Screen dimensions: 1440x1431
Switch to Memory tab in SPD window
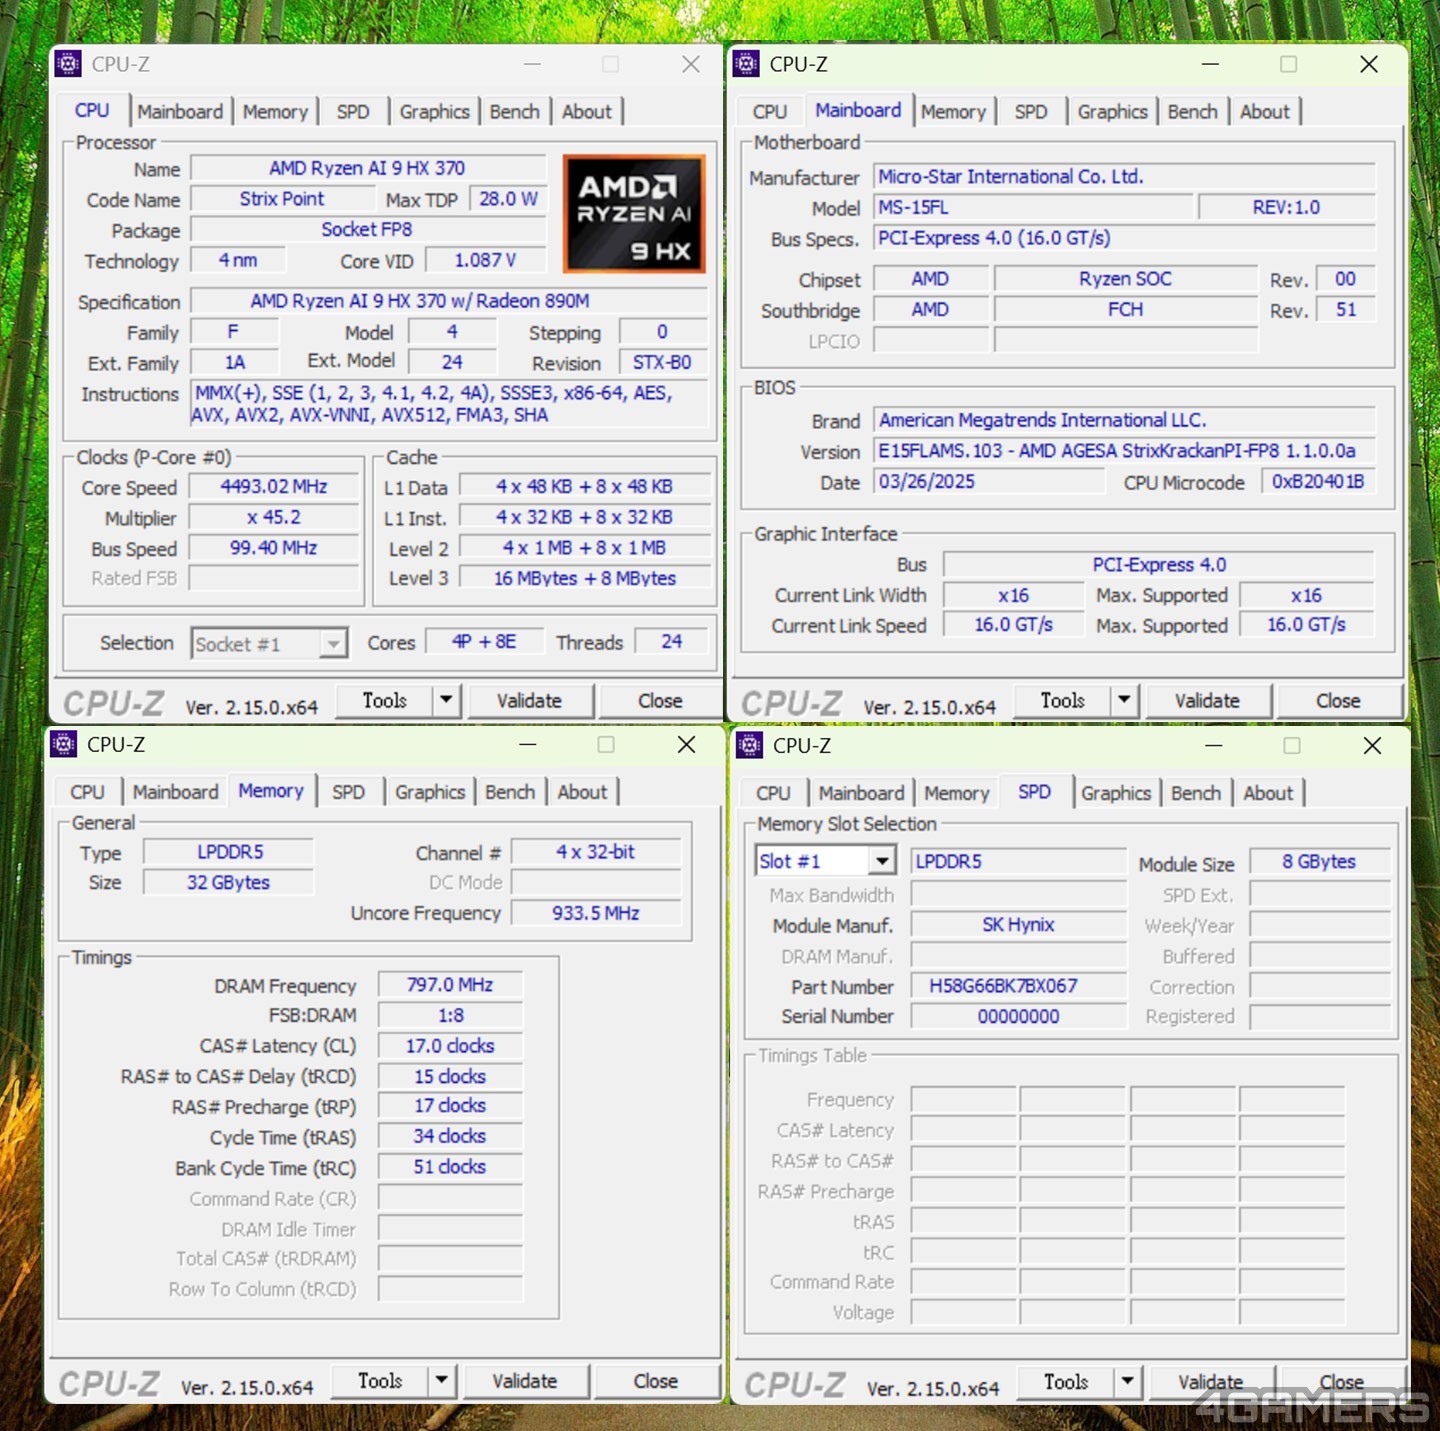[956, 793]
